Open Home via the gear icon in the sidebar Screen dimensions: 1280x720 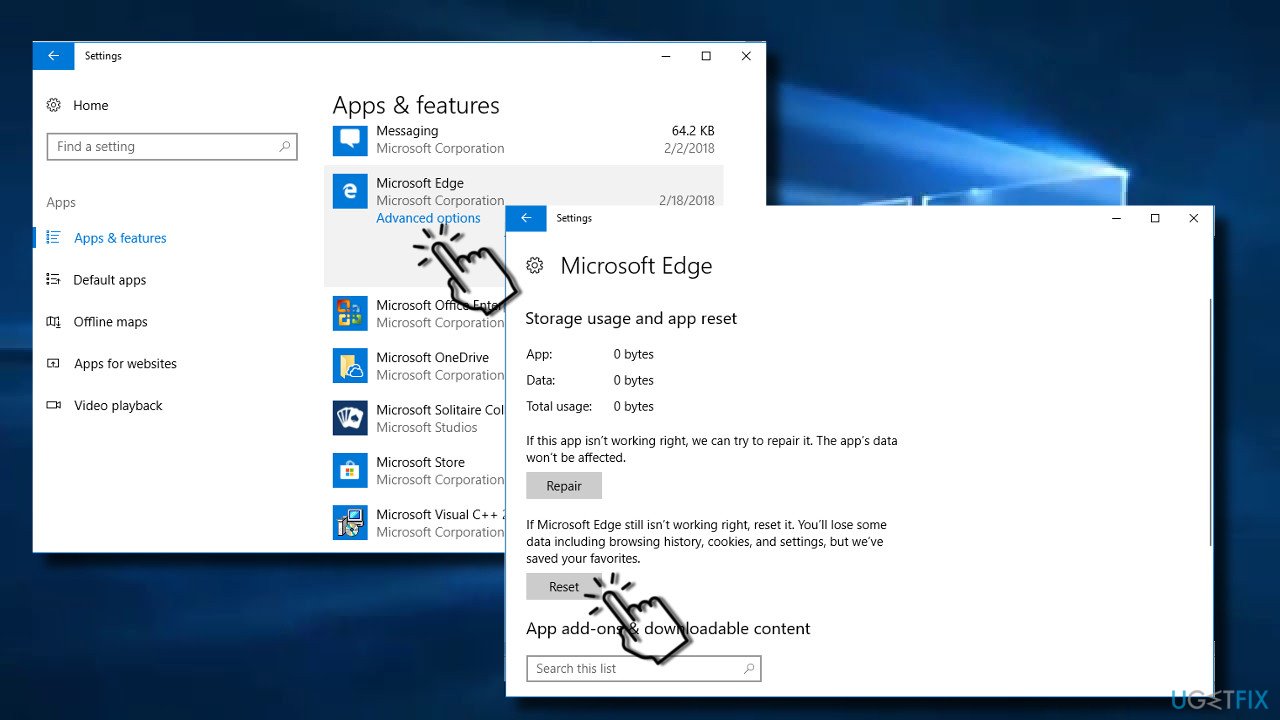(x=54, y=105)
